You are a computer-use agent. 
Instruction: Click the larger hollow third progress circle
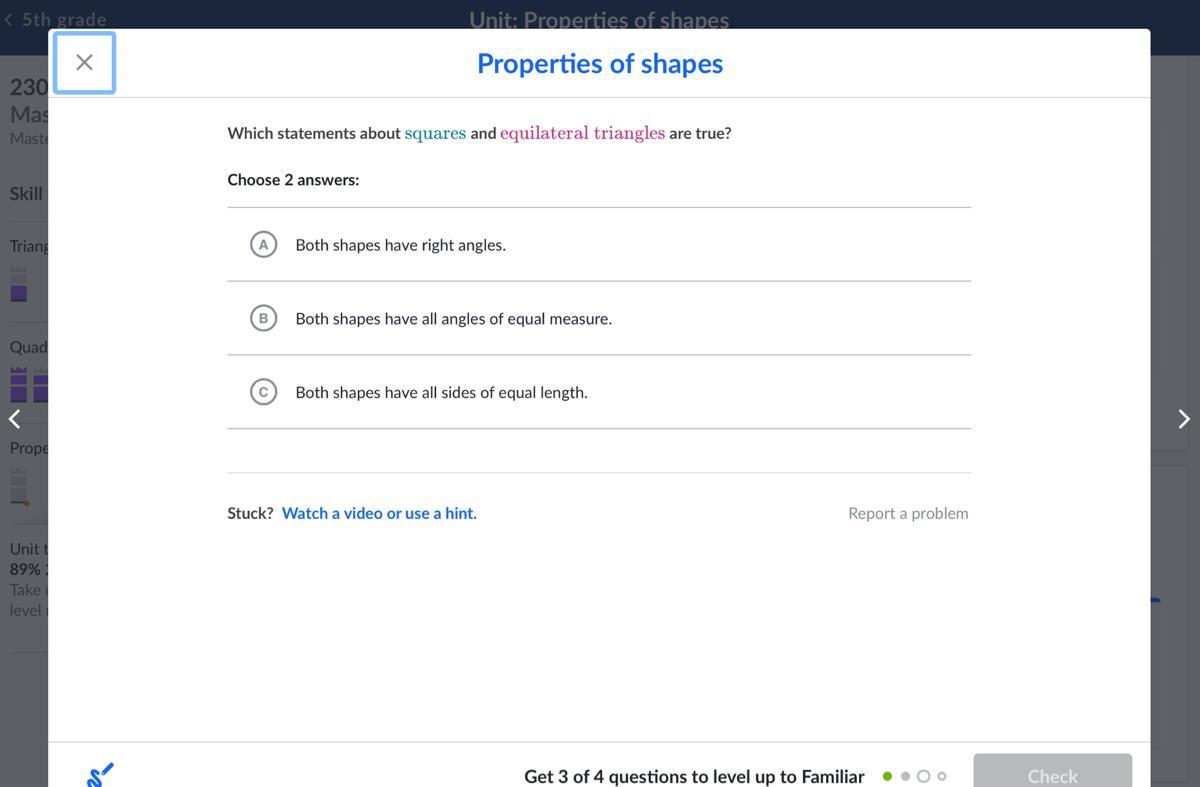923,776
